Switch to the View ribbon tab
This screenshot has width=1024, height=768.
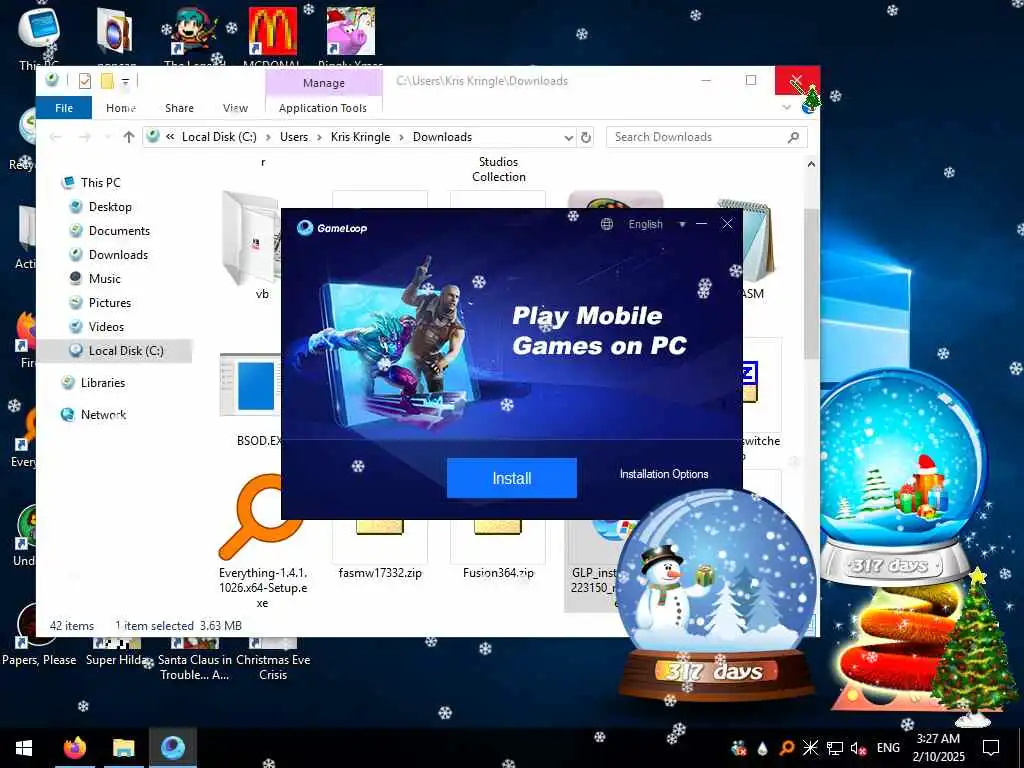click(x=235, y=108)
